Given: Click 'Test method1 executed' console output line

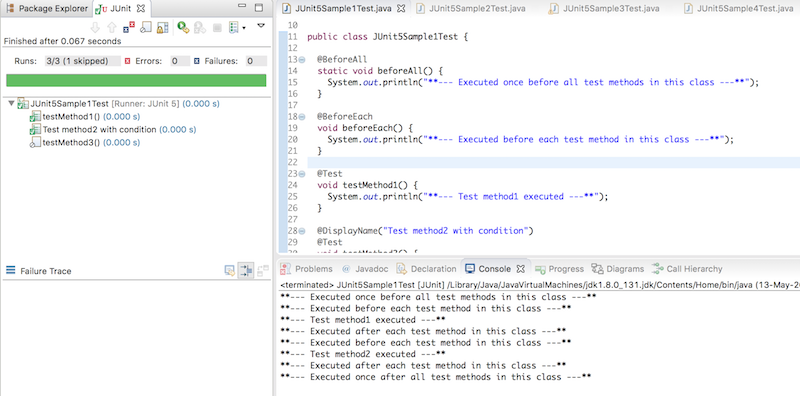Looking at the screenshot, I should (363, 320).
